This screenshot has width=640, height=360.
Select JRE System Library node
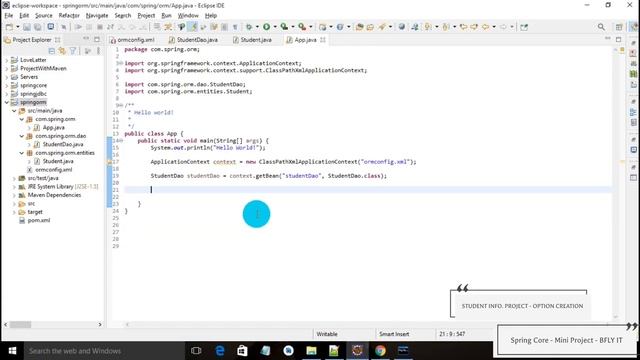(62, 187)
